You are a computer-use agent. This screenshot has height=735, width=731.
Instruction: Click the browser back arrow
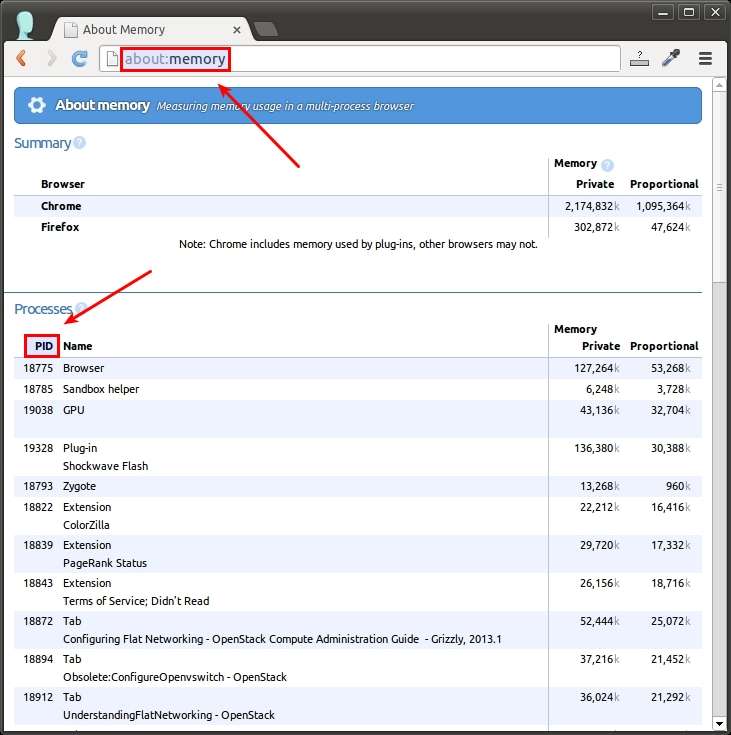pos(21,59)
